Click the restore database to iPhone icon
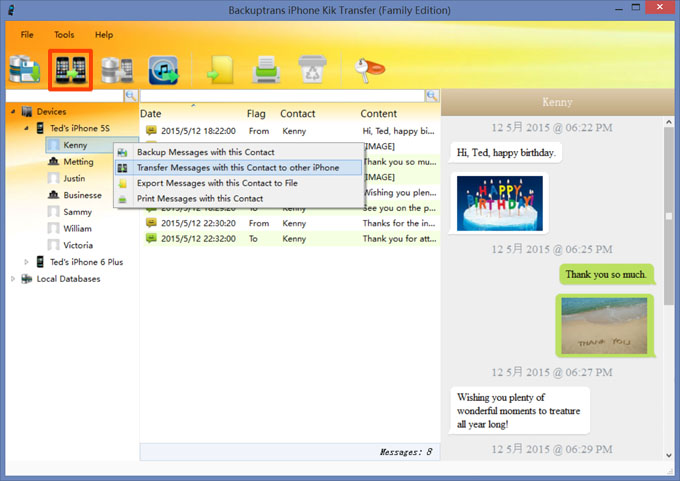 (x=117, y=70)
